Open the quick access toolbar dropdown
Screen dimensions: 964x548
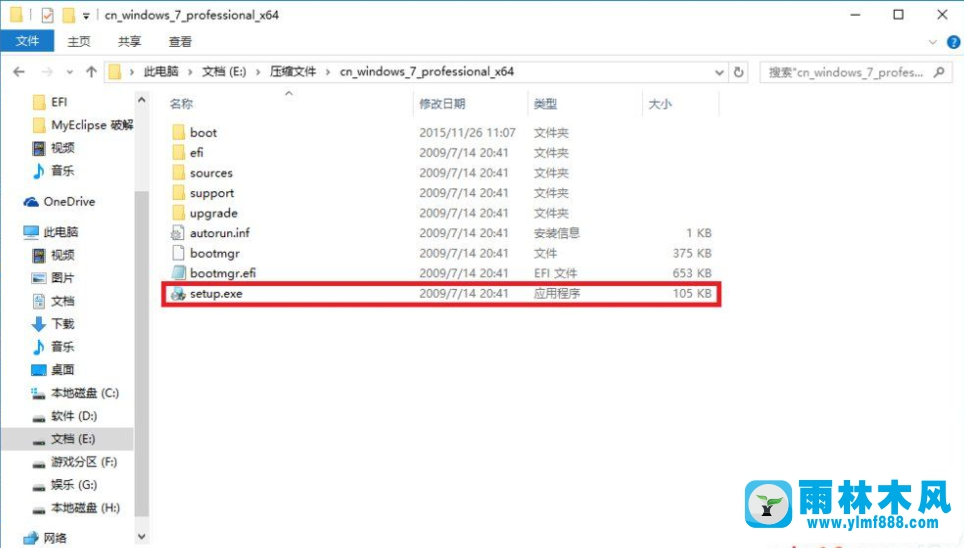point(86,15)
